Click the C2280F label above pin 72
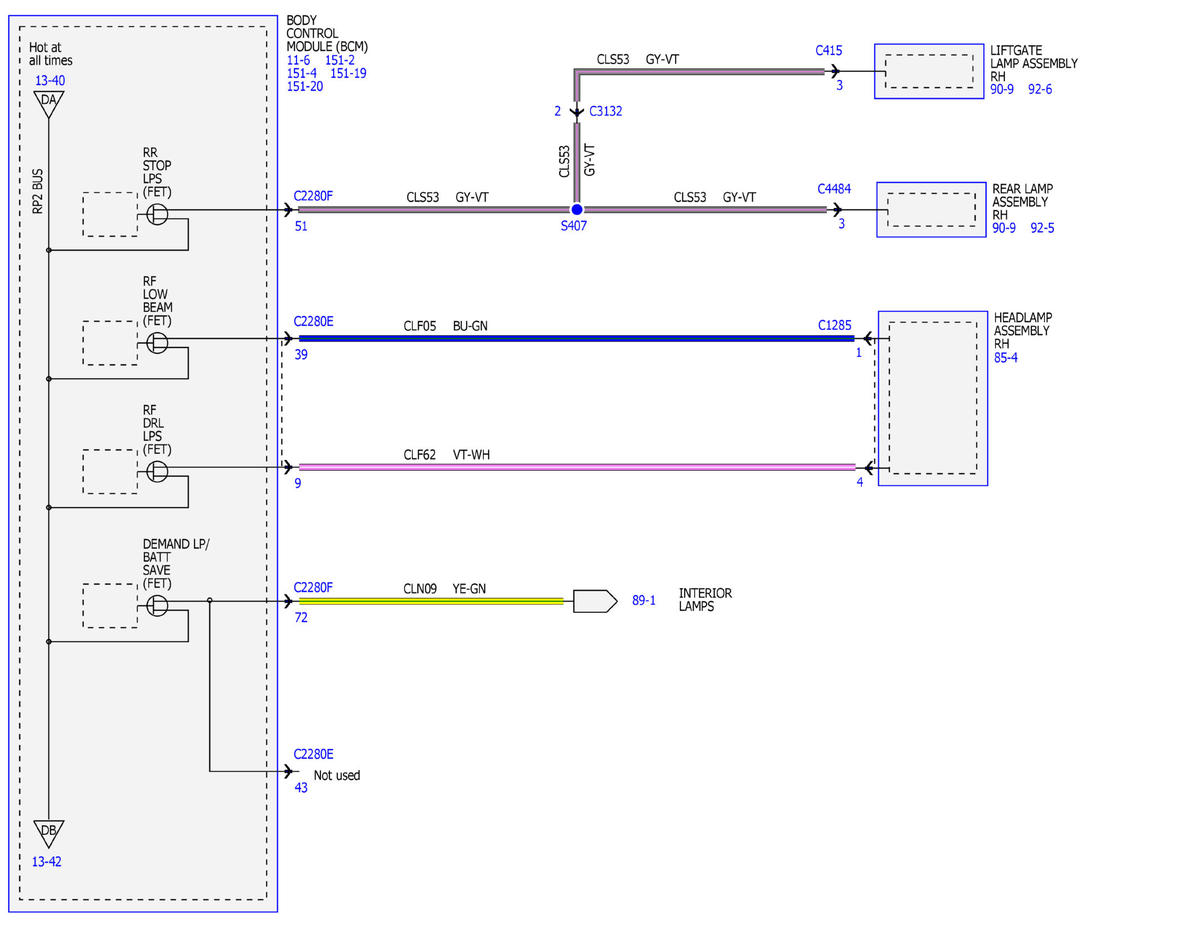1200x927 pixels. pos(314,587)
